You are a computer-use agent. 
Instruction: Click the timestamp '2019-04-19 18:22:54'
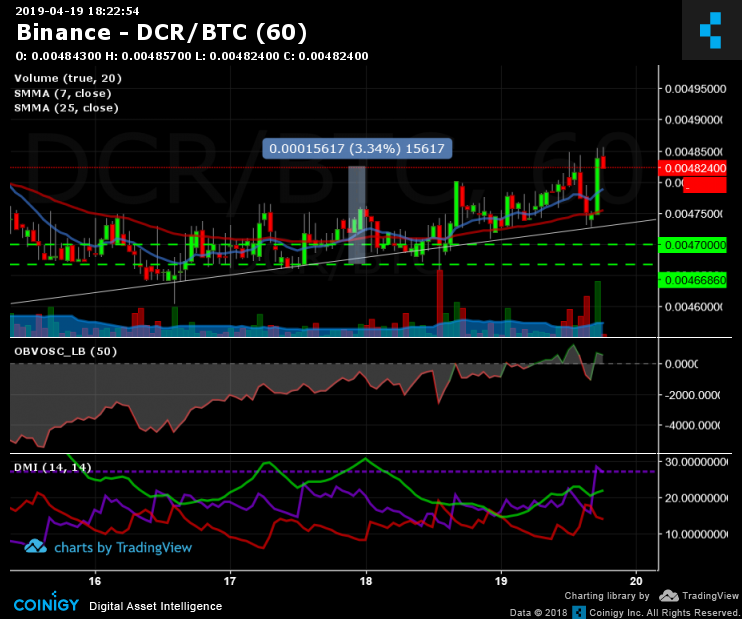tap(77, 10)
